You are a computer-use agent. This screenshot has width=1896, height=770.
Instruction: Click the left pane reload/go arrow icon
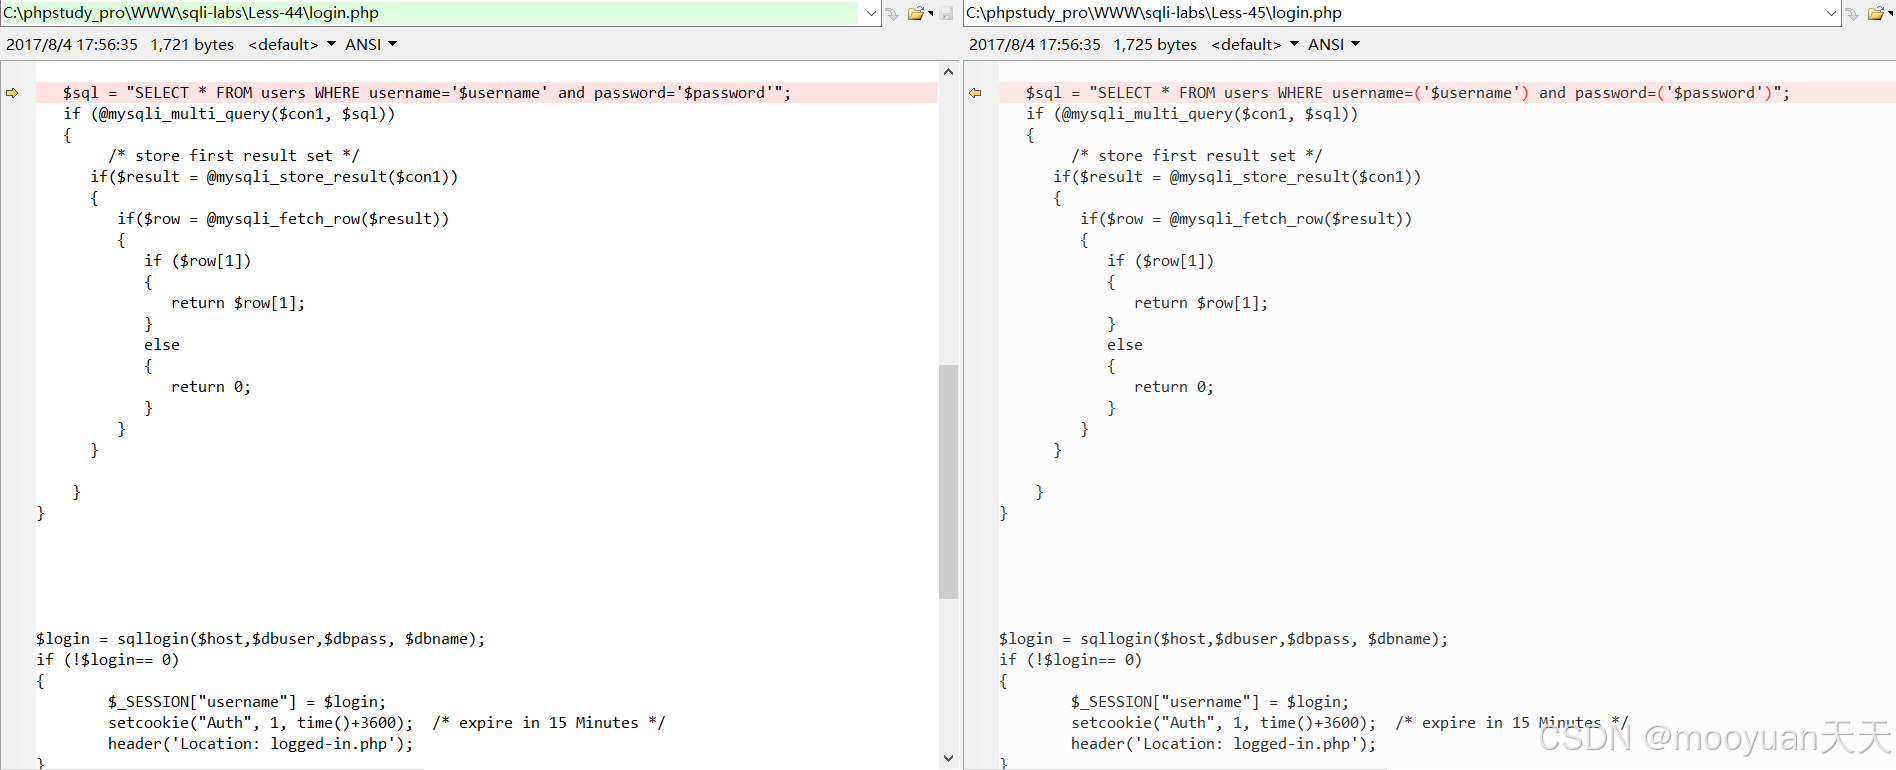click(892, 13)
